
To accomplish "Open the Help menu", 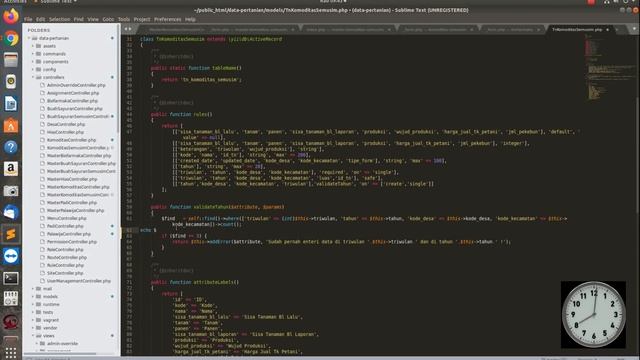I will coord(190,19).
